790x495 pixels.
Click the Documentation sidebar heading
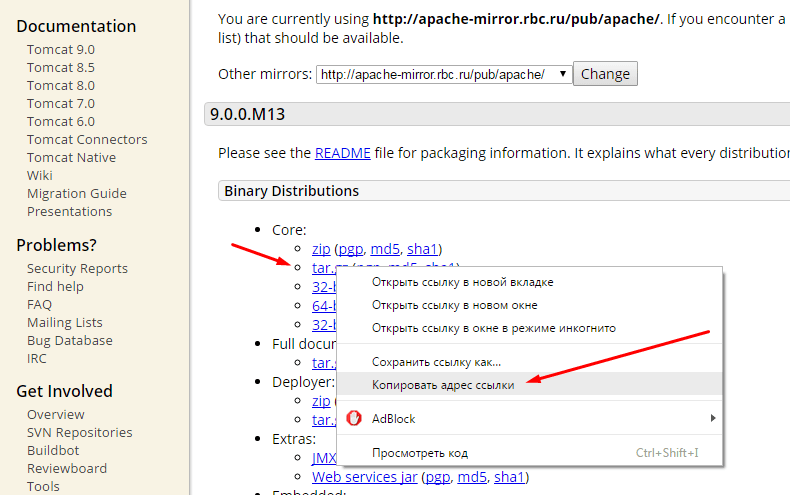pos(76,26)
